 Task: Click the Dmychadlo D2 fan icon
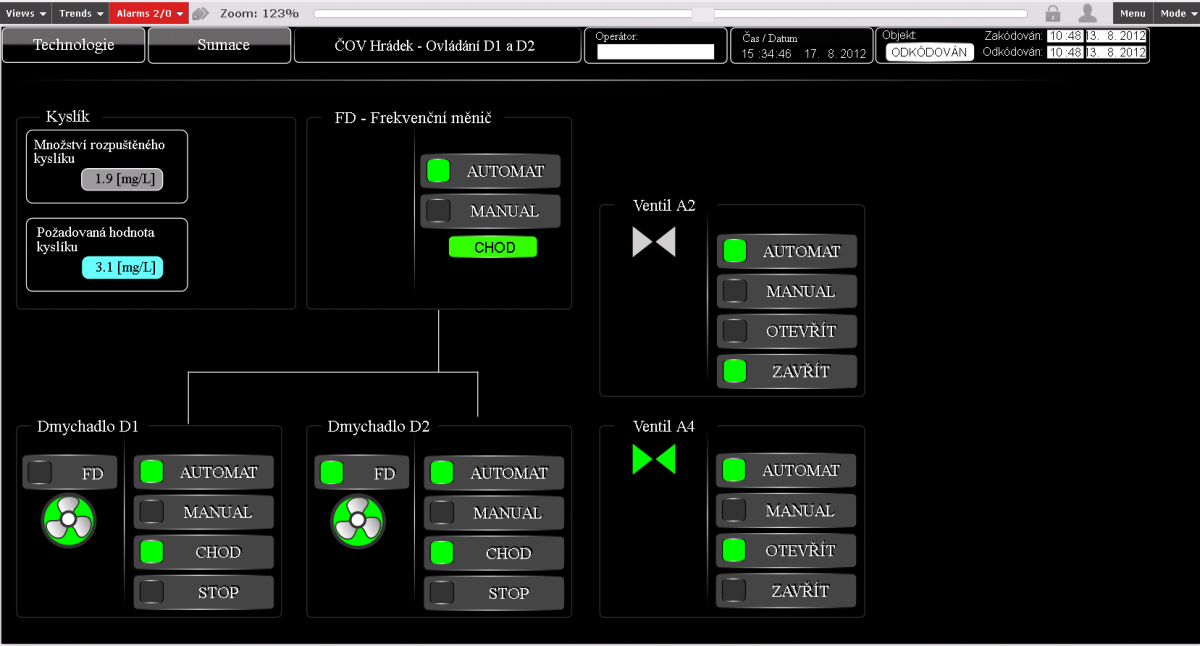point(359,521)
